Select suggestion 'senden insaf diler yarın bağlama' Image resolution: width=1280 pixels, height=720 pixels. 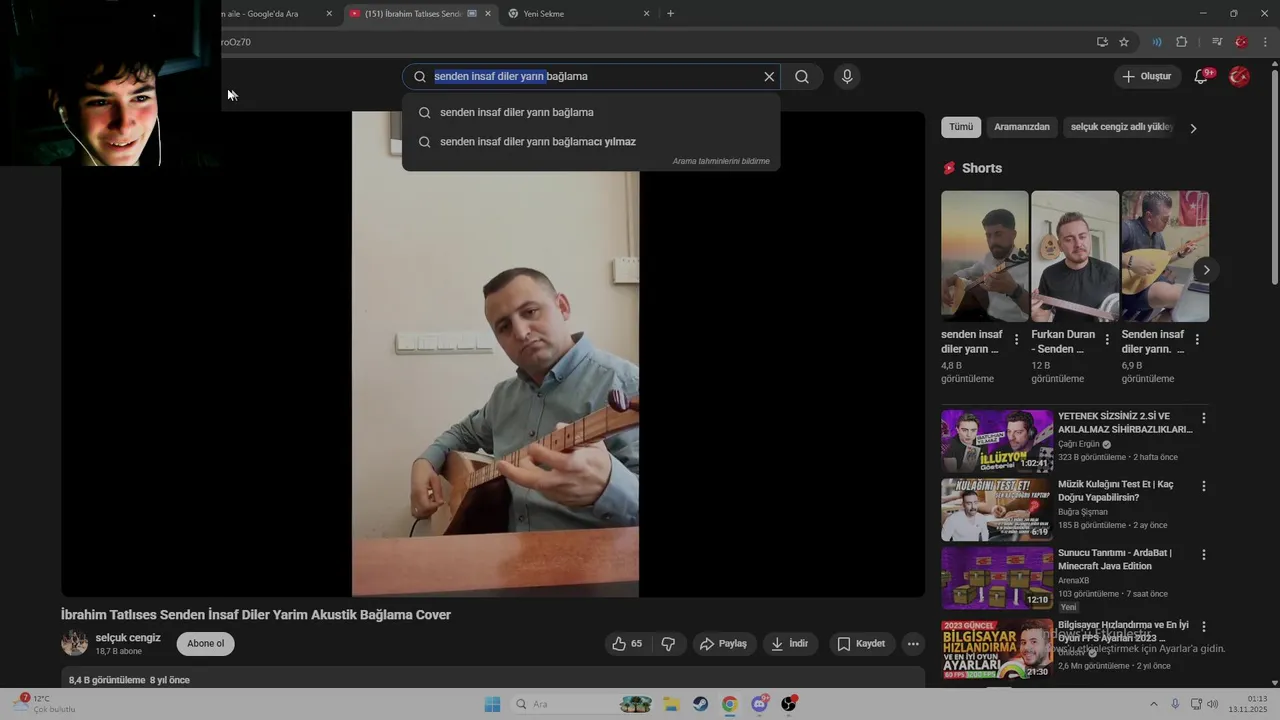[591, 112]
